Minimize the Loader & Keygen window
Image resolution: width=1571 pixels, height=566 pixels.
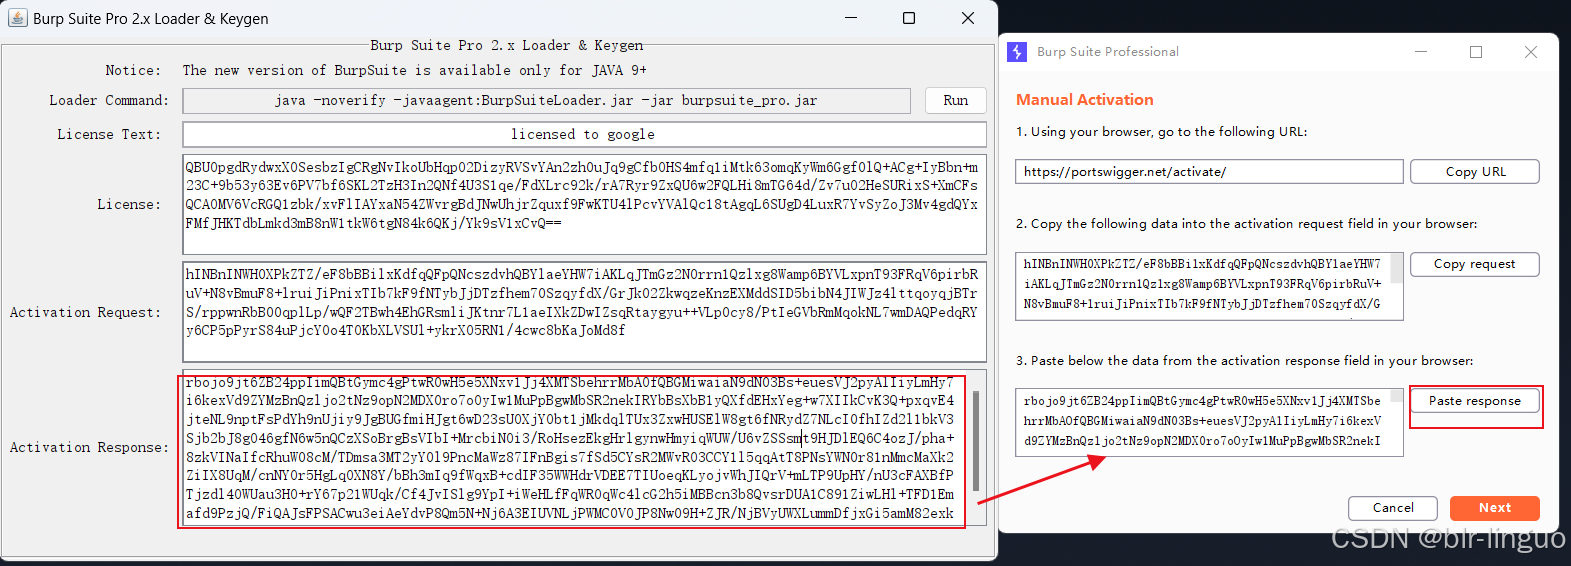[x=851, y=18]
